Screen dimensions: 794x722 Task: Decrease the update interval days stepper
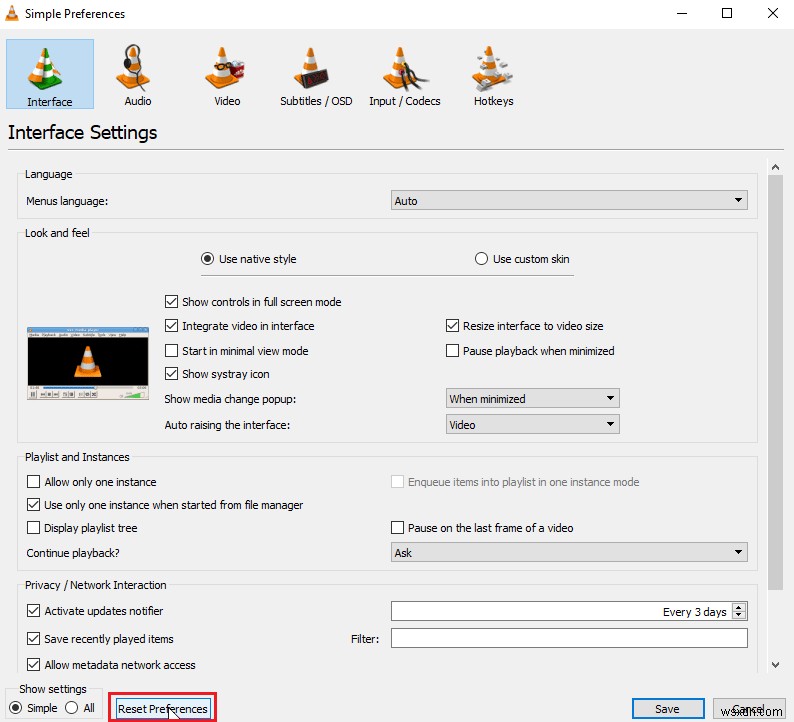click(x=739, y=615)
